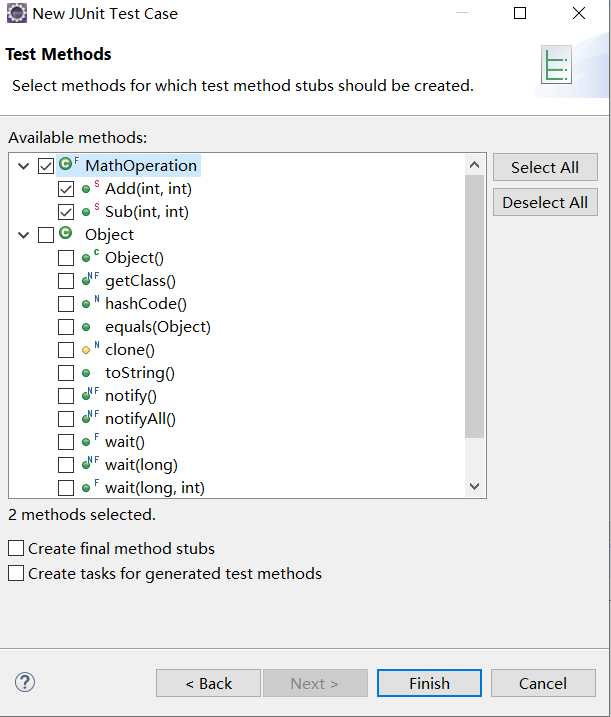Click the equals(Object) method icon
The image size is (611, 717).
86,326
